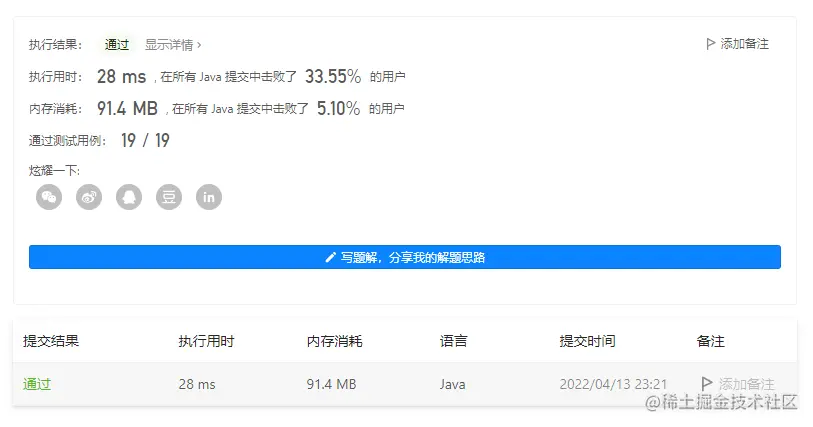The height and width of the screenshot is (427, 813).
Task: Click the large 91.4 MB memory value
Action: pos(127,108)
